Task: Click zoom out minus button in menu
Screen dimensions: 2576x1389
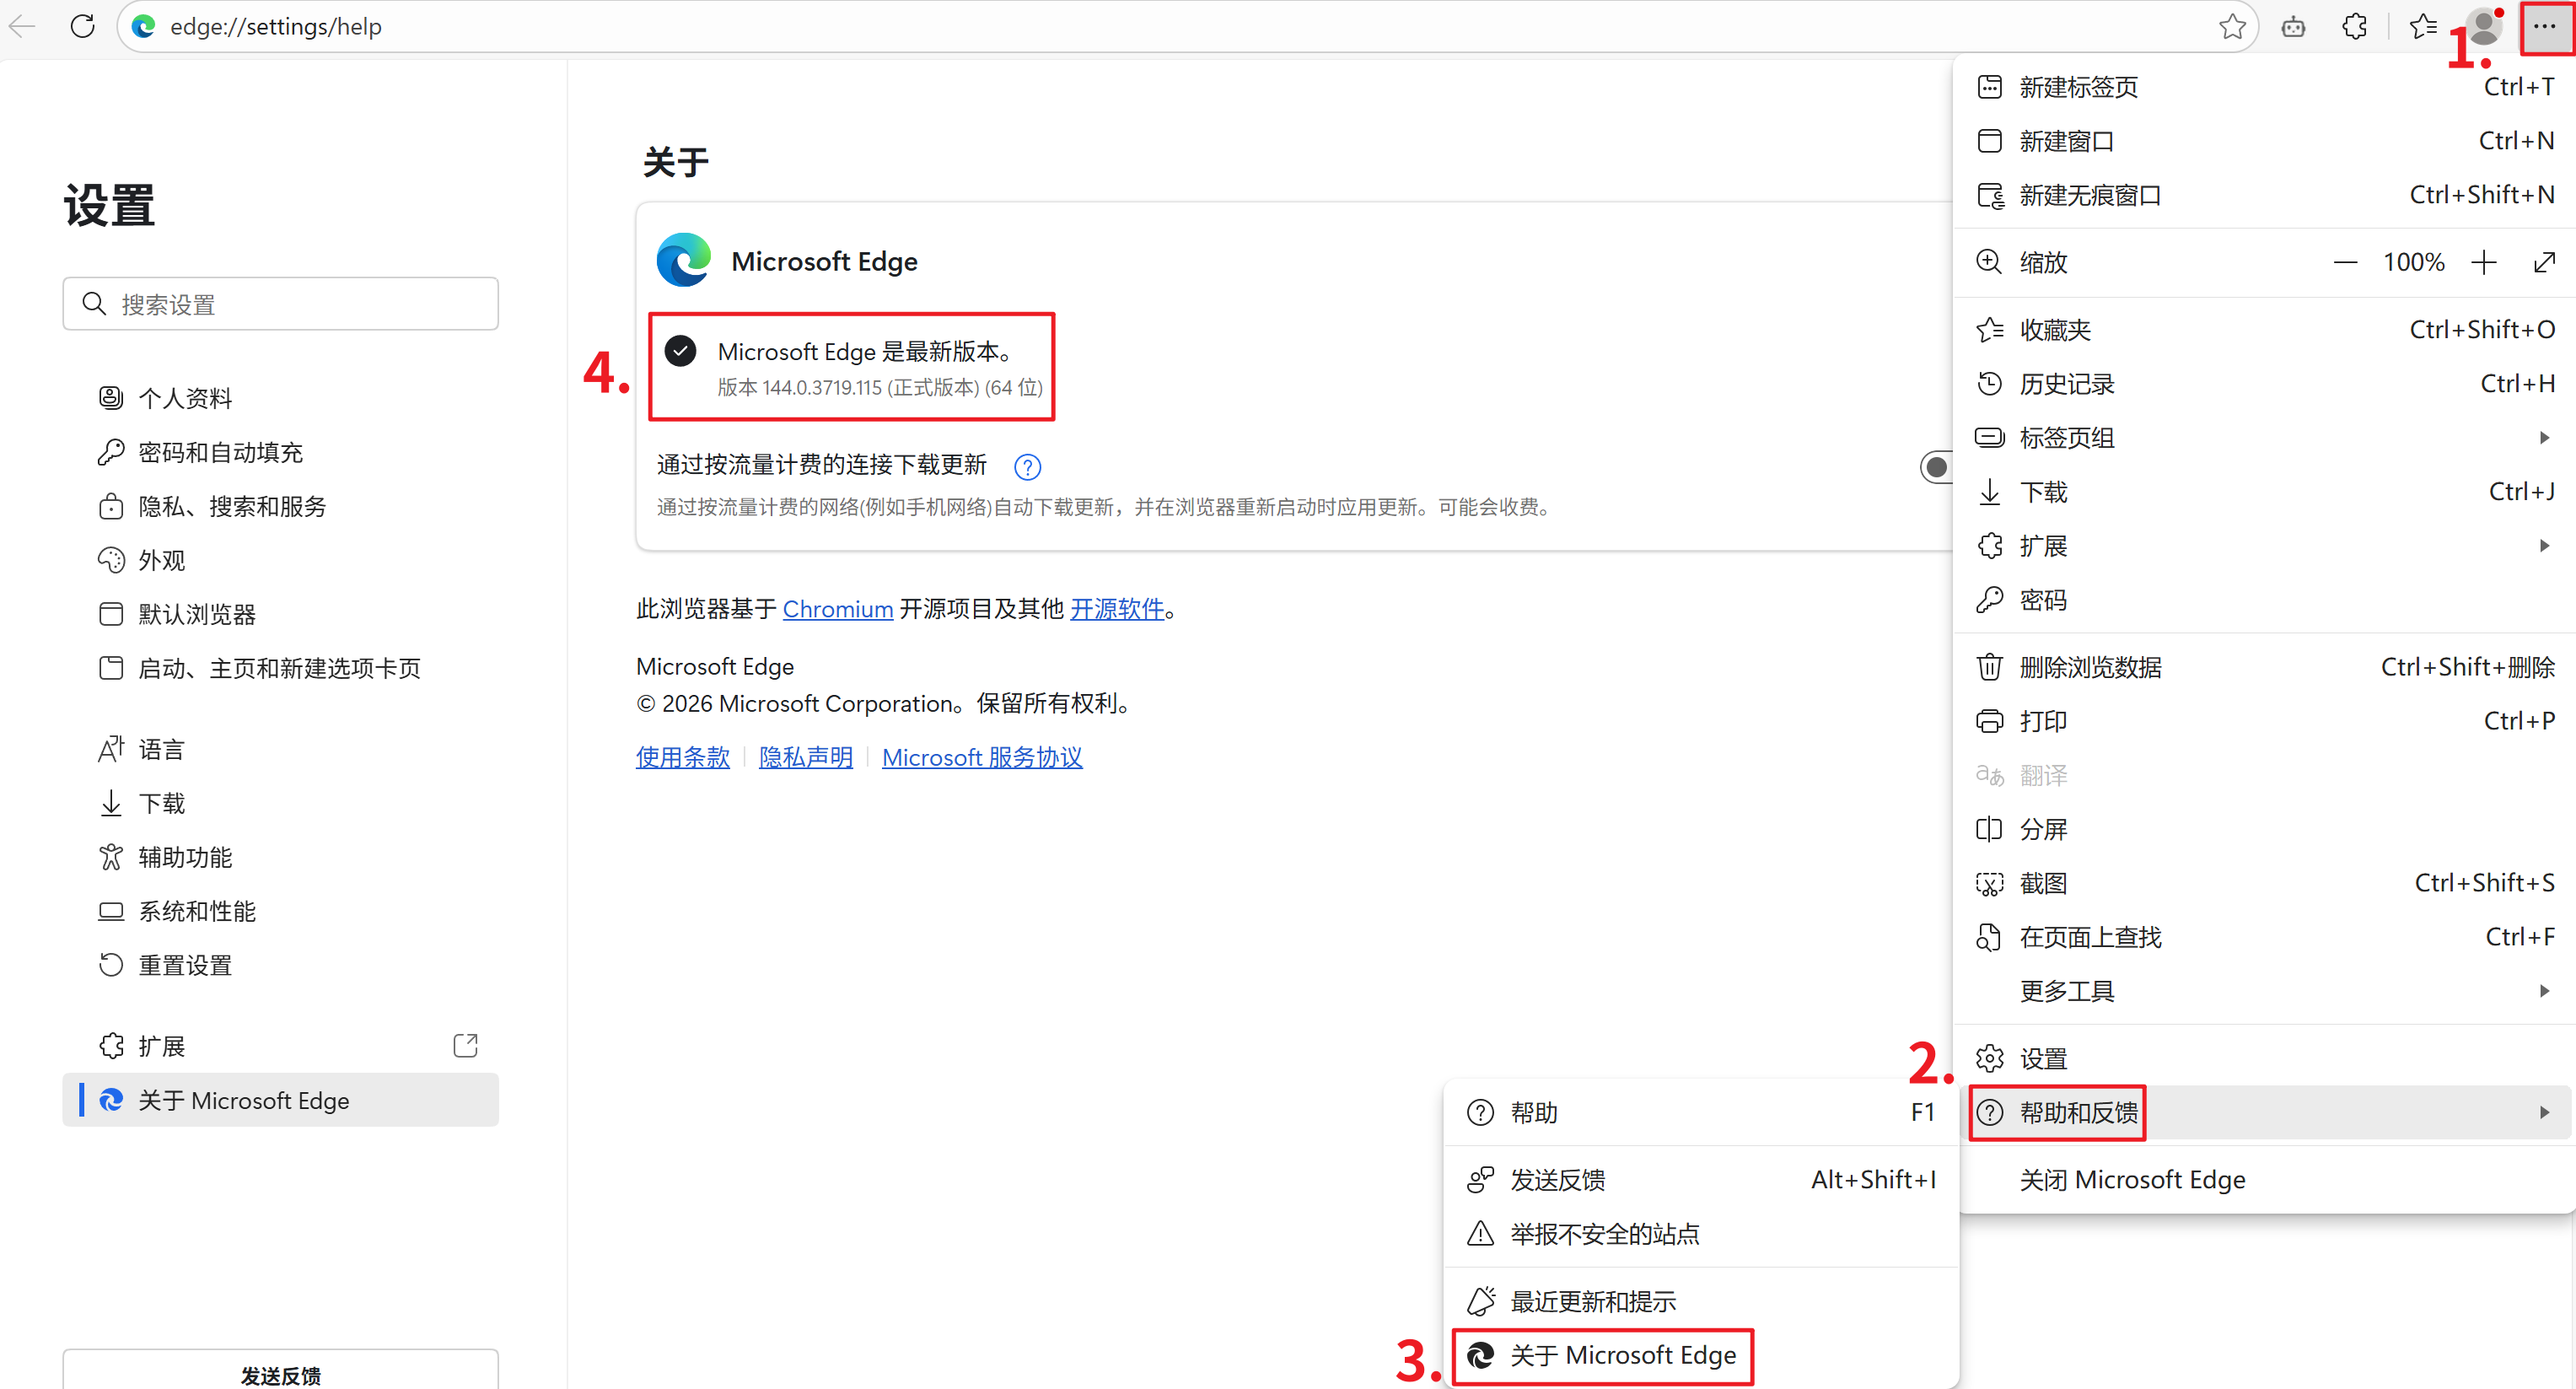Action: [2345, 262]
